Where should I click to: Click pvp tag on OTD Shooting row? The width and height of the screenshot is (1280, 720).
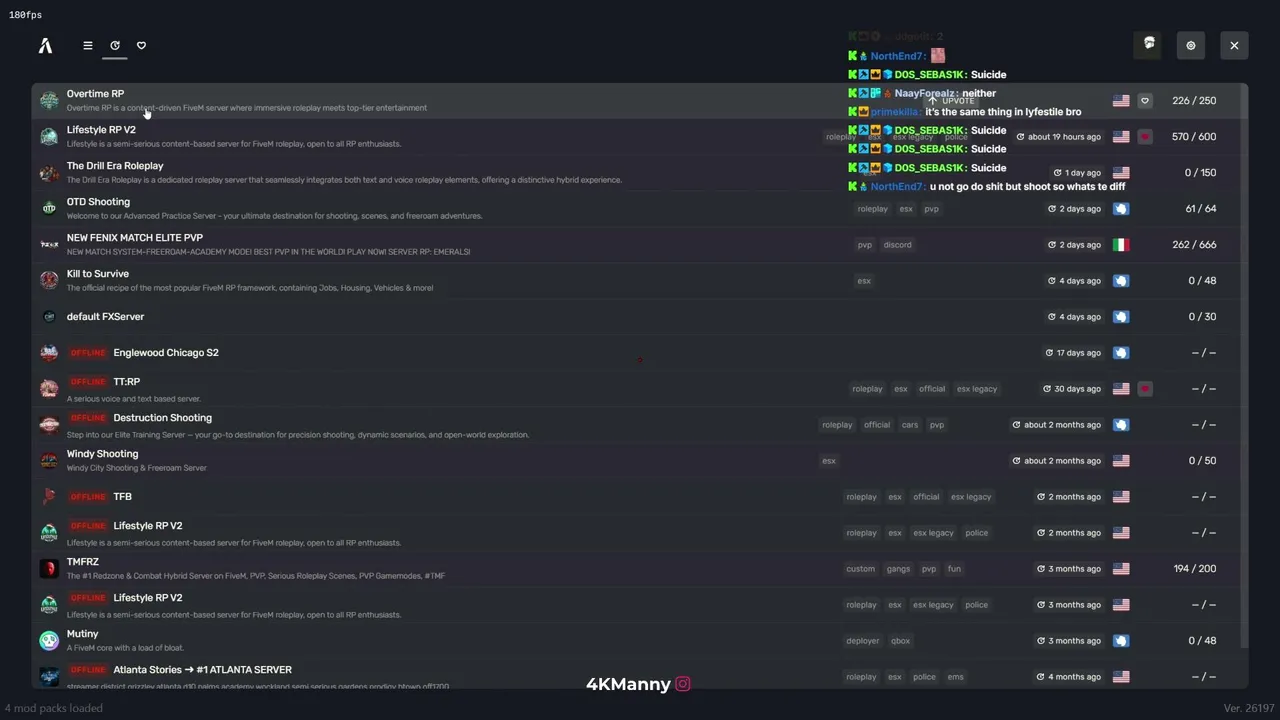(x=931, y=209)
